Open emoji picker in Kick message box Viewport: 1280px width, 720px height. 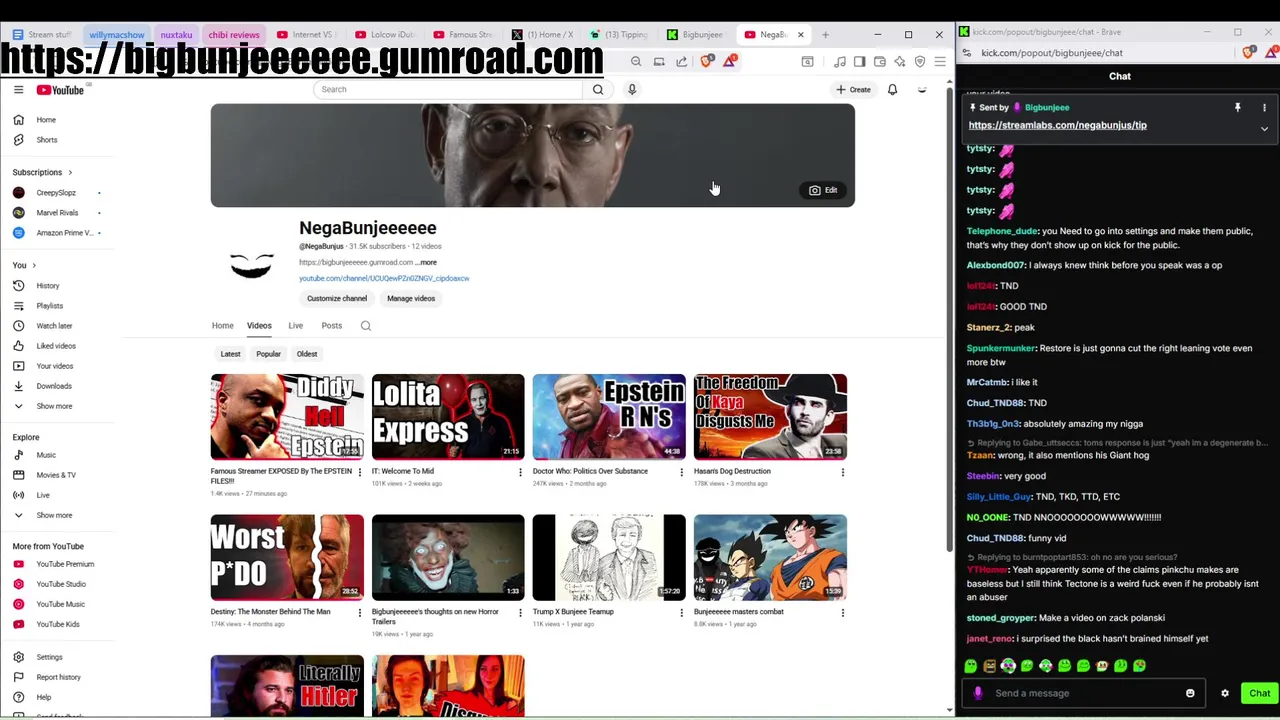pyautogui.click(x=1190, y=693)
